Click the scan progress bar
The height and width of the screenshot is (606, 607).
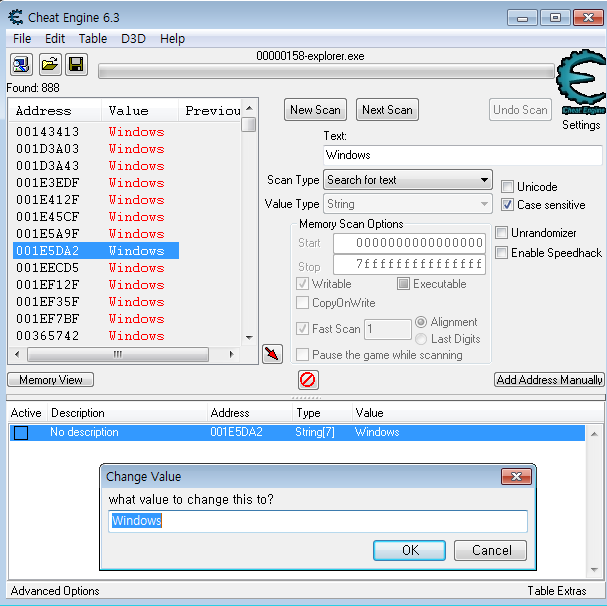pos(326,71)
